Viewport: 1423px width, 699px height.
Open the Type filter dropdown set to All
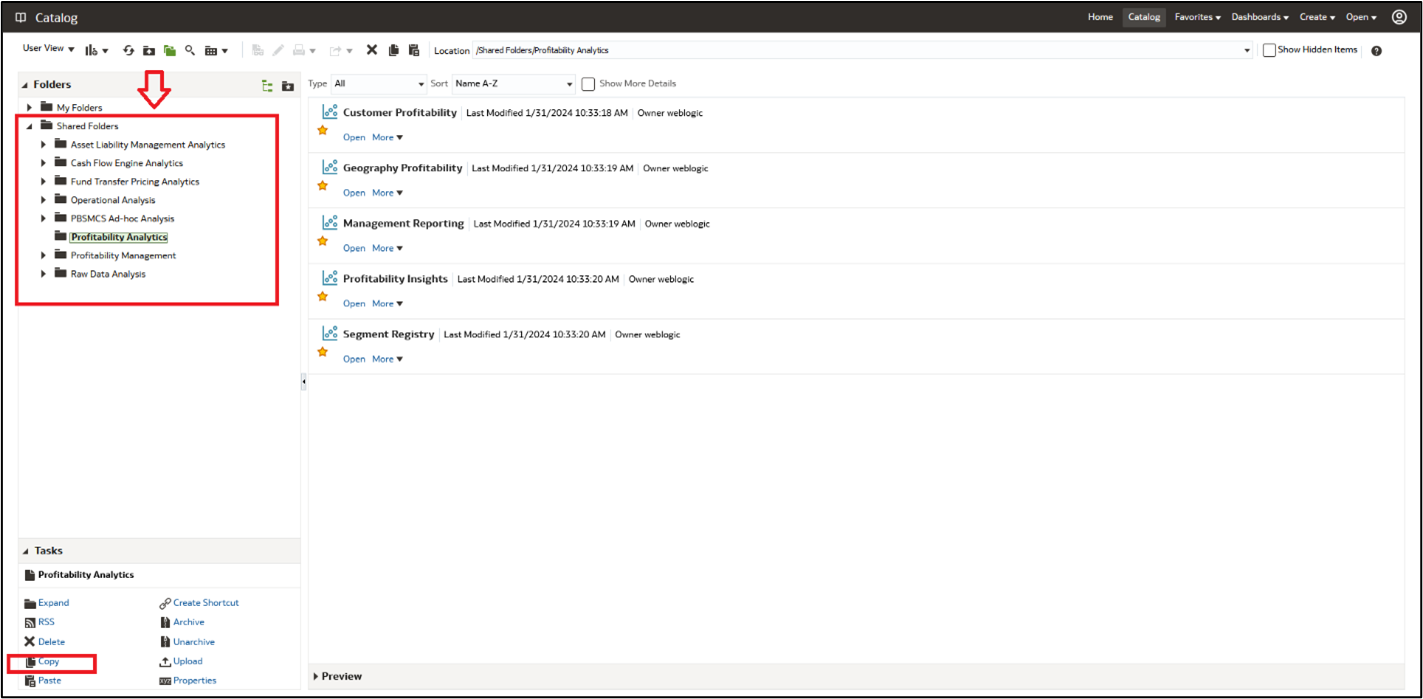(379, 84)
